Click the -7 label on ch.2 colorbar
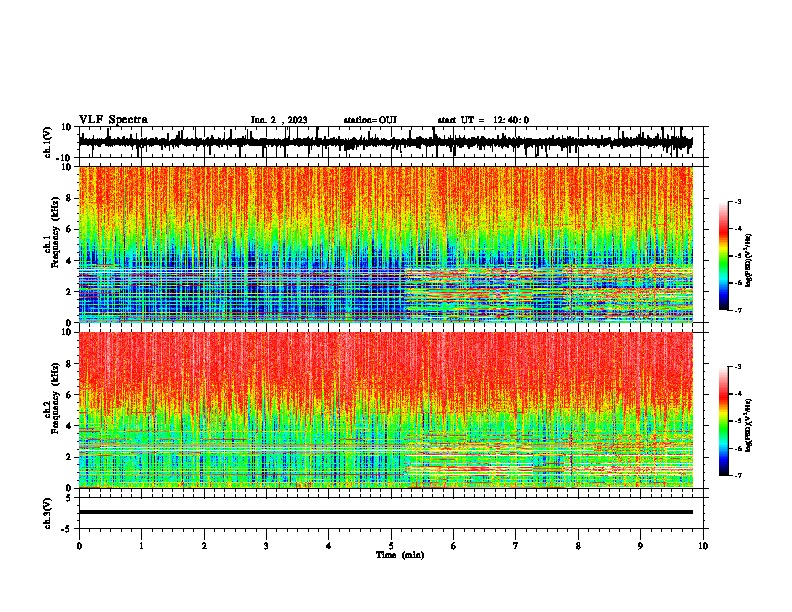The height and width of the screenshot is (612, 792). coord(737,475)
